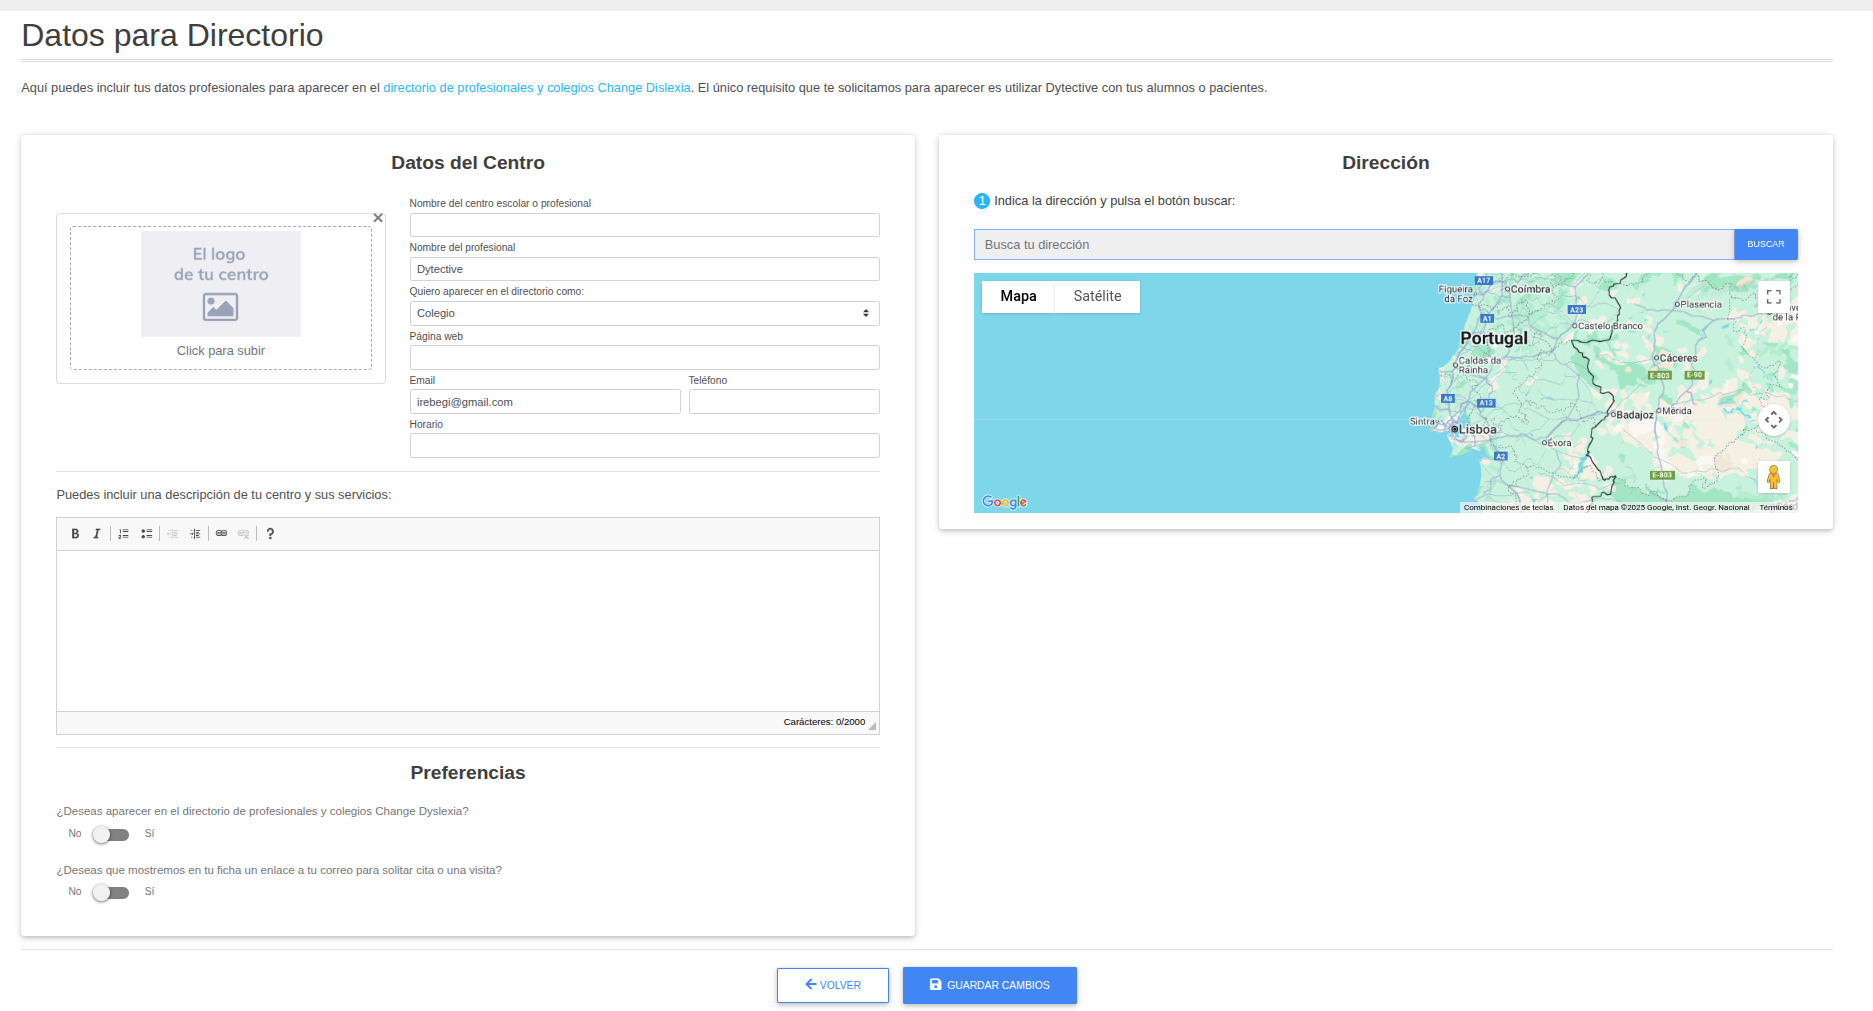Focus the Email input field
The height and width of the screenshot is (1011, 1873).
545,402
